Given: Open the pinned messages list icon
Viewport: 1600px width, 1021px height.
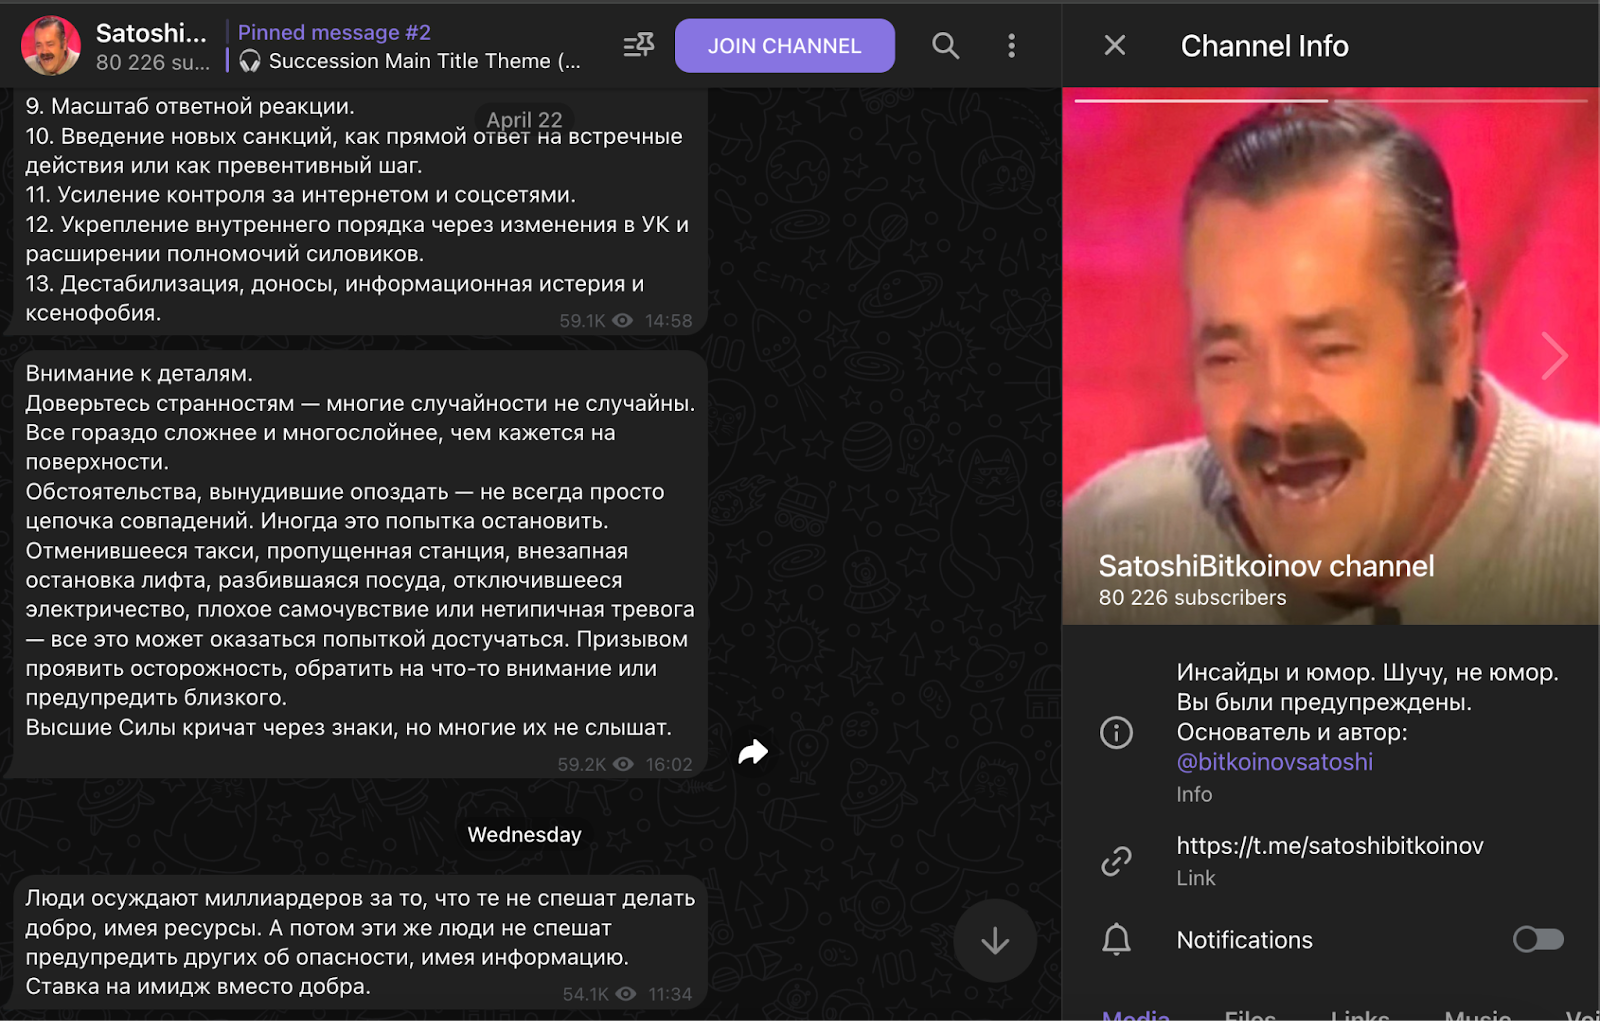Looking at the screenshot, I should (639, 45).
